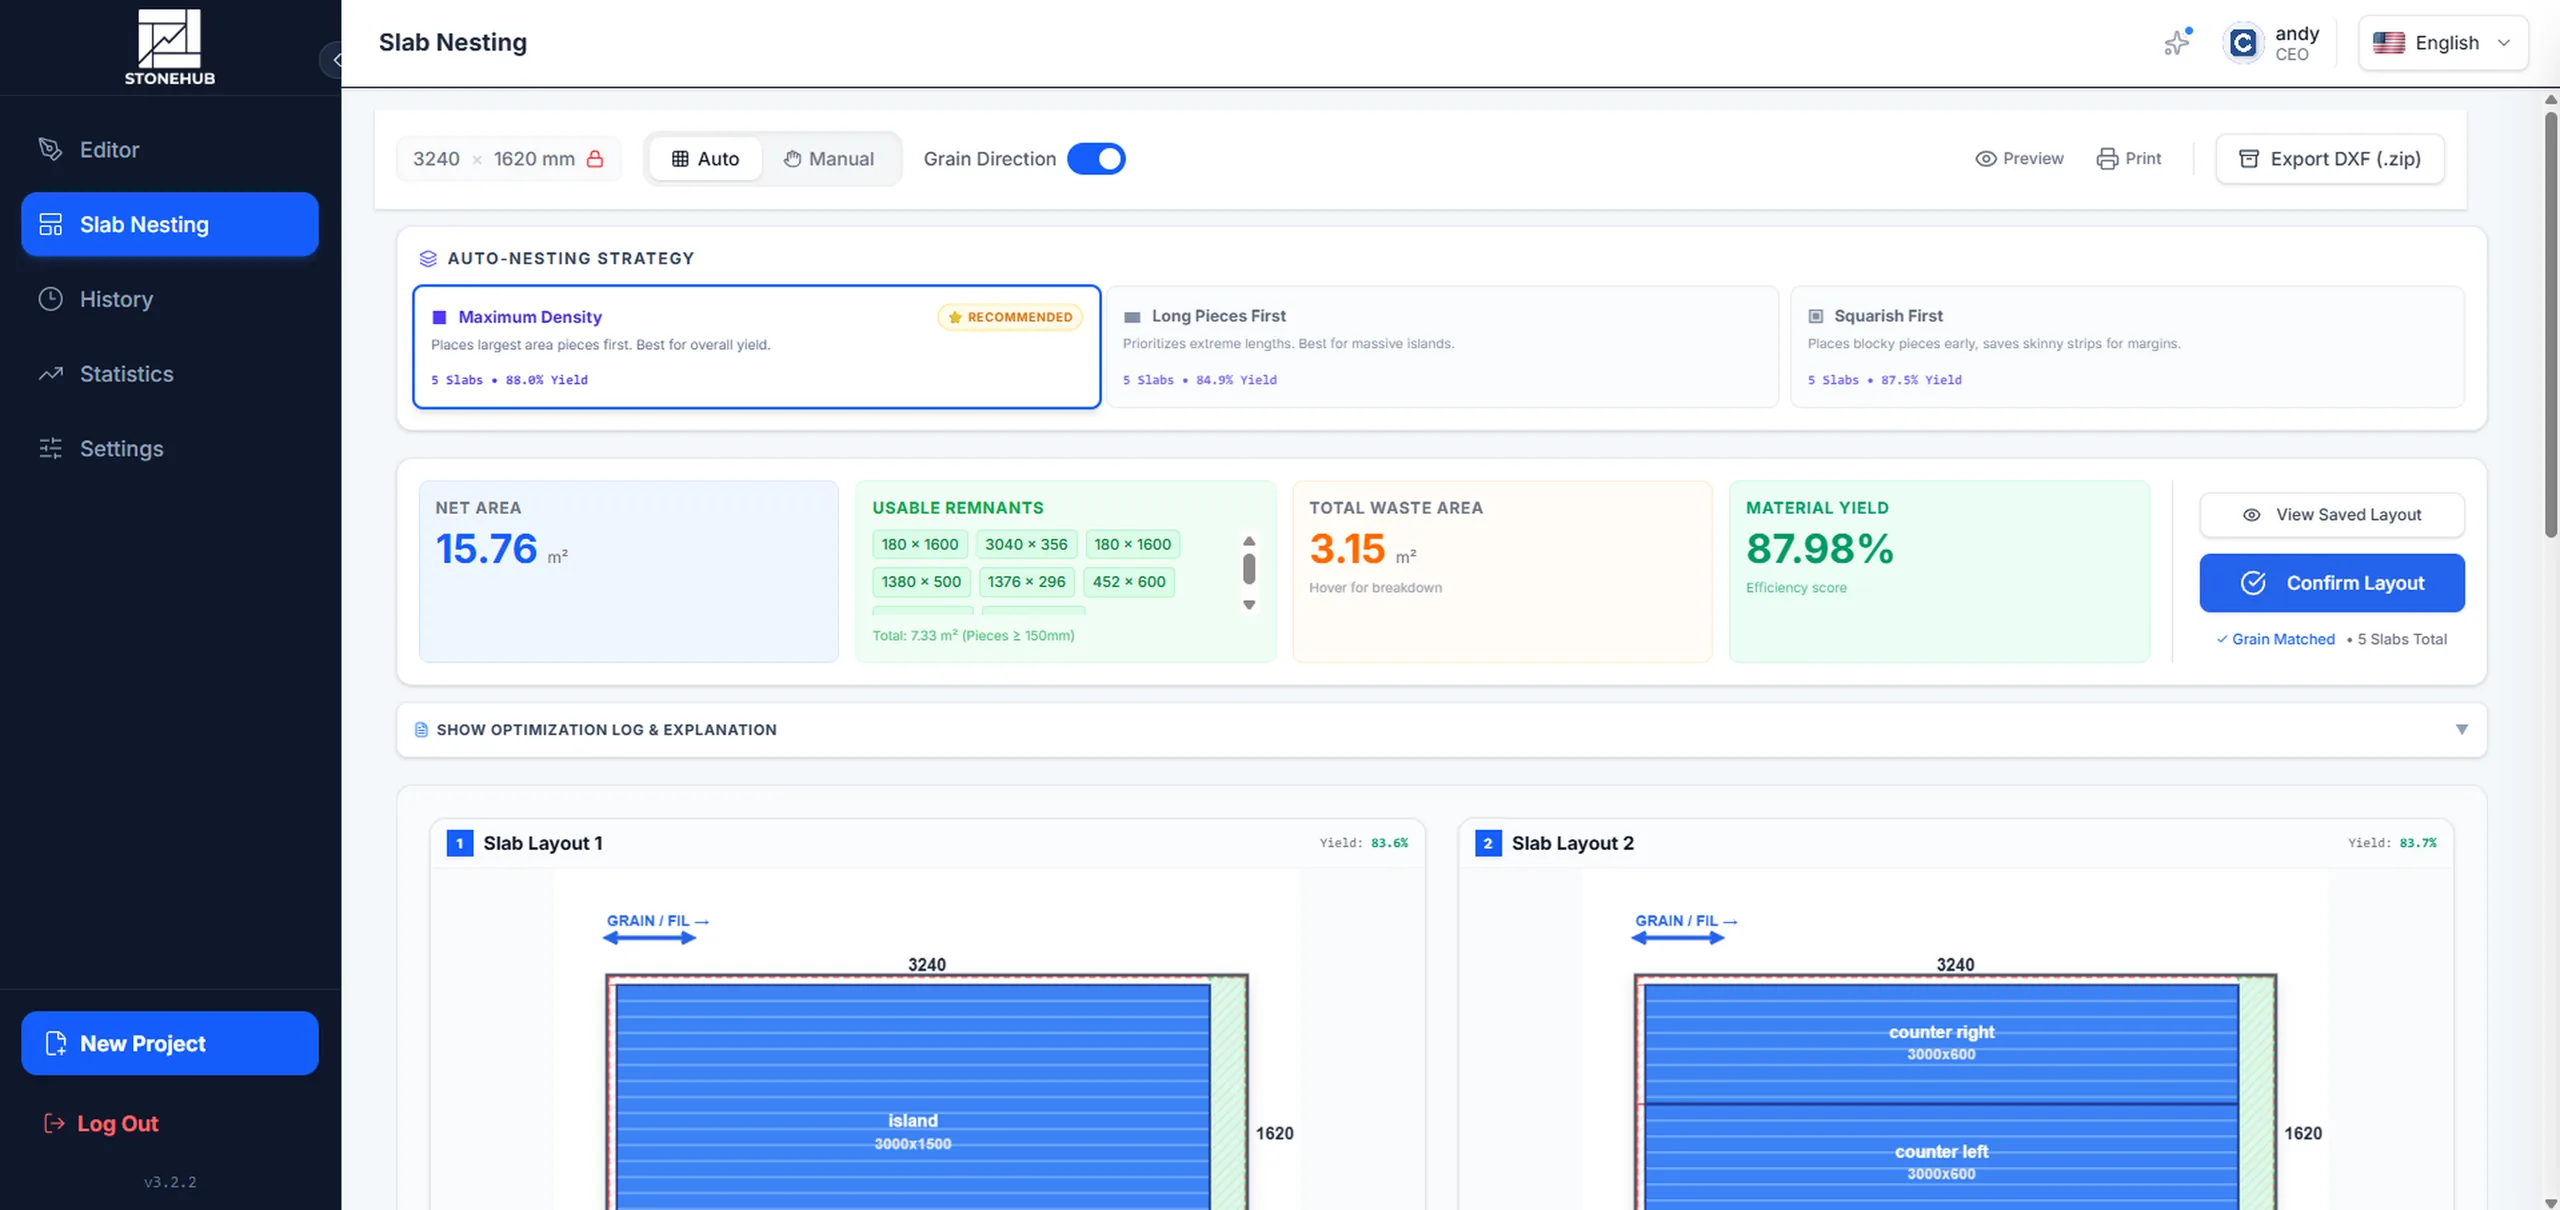Viewport: 2560px width, 1210px height.
Task: Switch to Manual nesting mode
Action: point(828,159)
